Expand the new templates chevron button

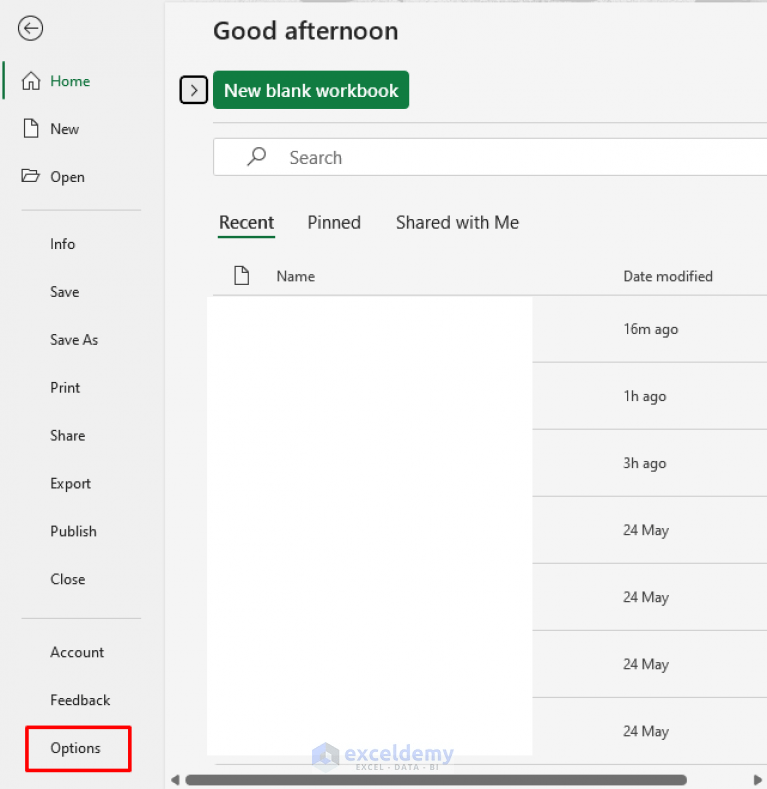[x=194, y=91]
